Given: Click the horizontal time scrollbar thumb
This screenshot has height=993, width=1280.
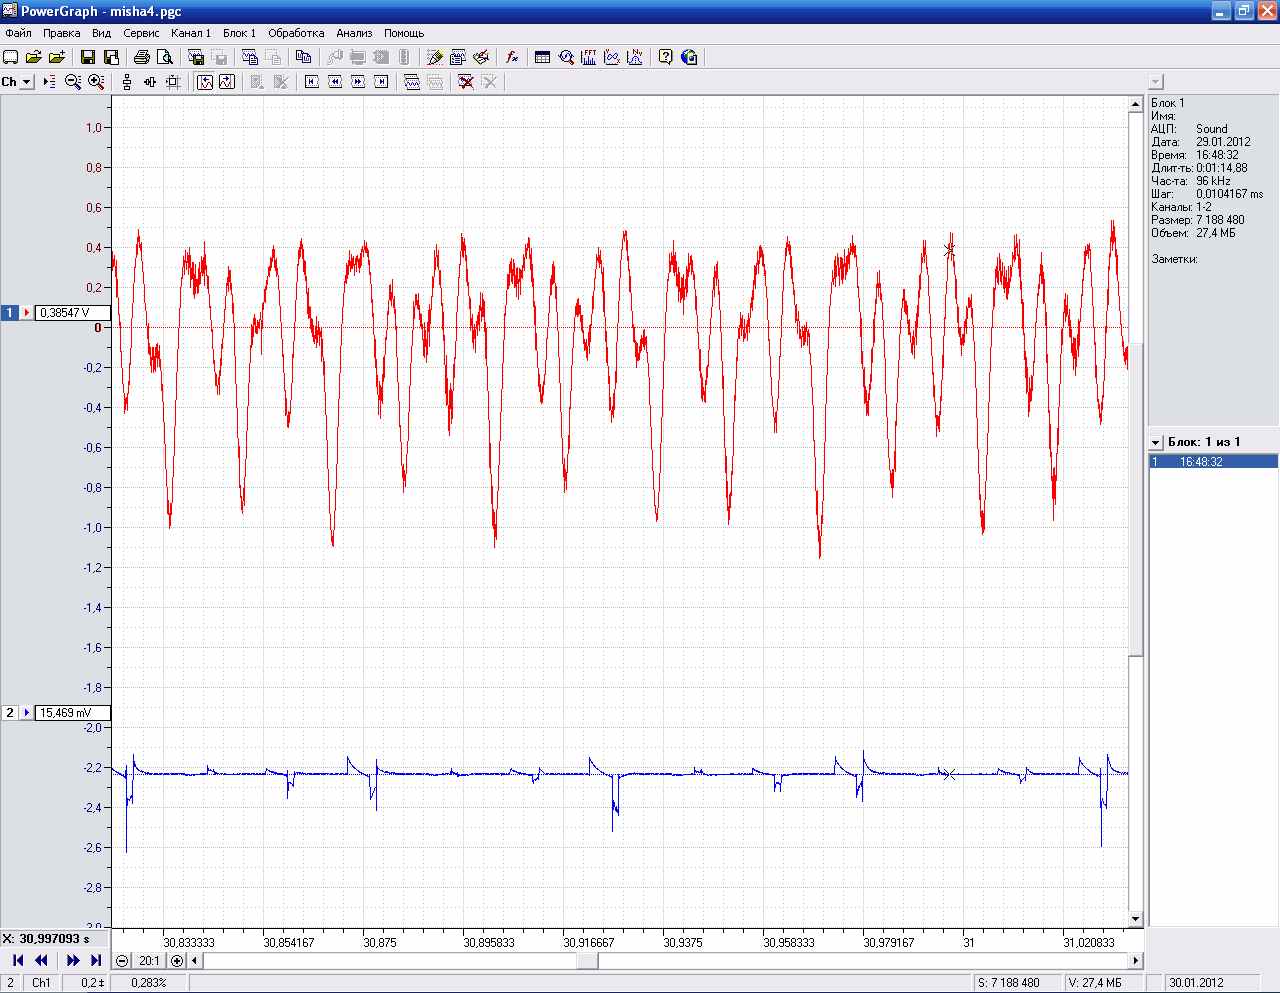Looking at the screenshot, I should [587, 961].
